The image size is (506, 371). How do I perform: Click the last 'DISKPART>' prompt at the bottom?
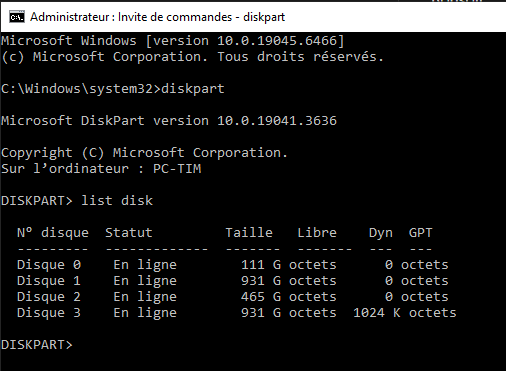[37, 345]
